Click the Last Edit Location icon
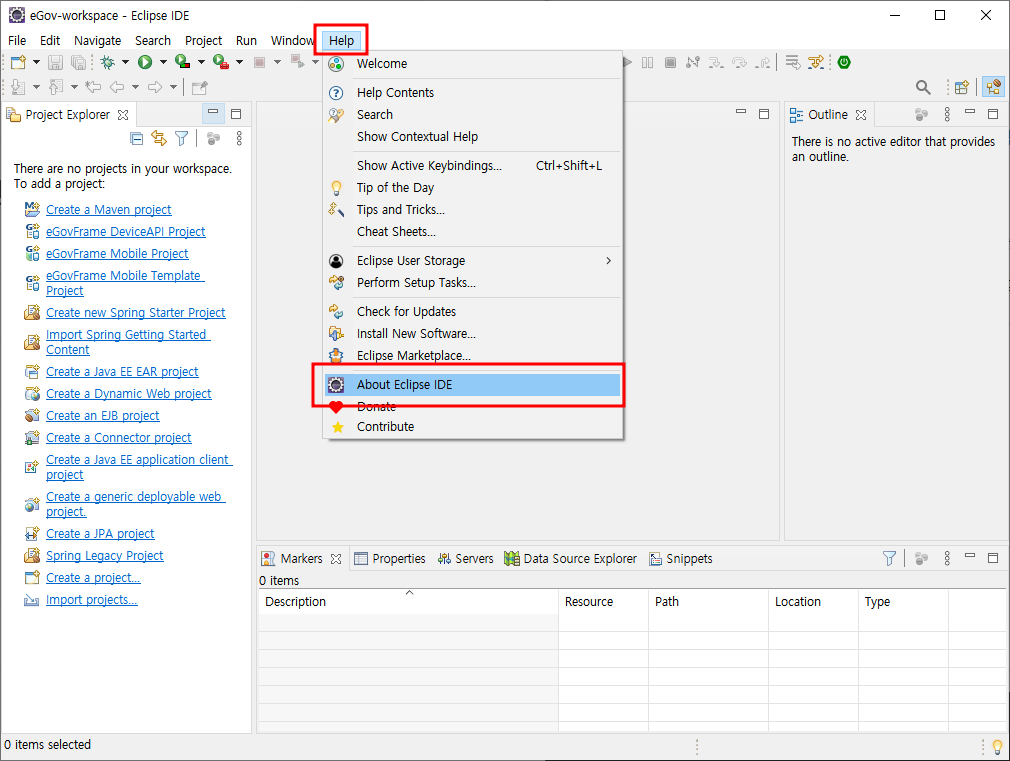 click(93, 87)
